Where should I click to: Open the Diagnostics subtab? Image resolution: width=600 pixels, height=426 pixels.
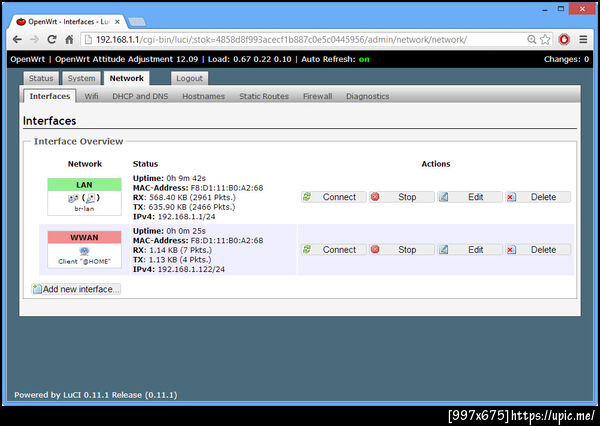pos(367,96)
